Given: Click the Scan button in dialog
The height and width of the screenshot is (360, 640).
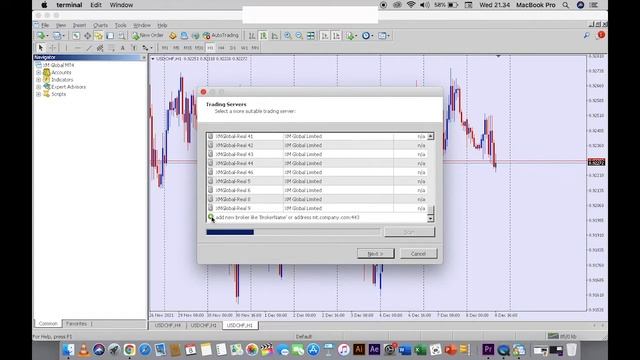Looking at the screenshot, I should 409,232.
